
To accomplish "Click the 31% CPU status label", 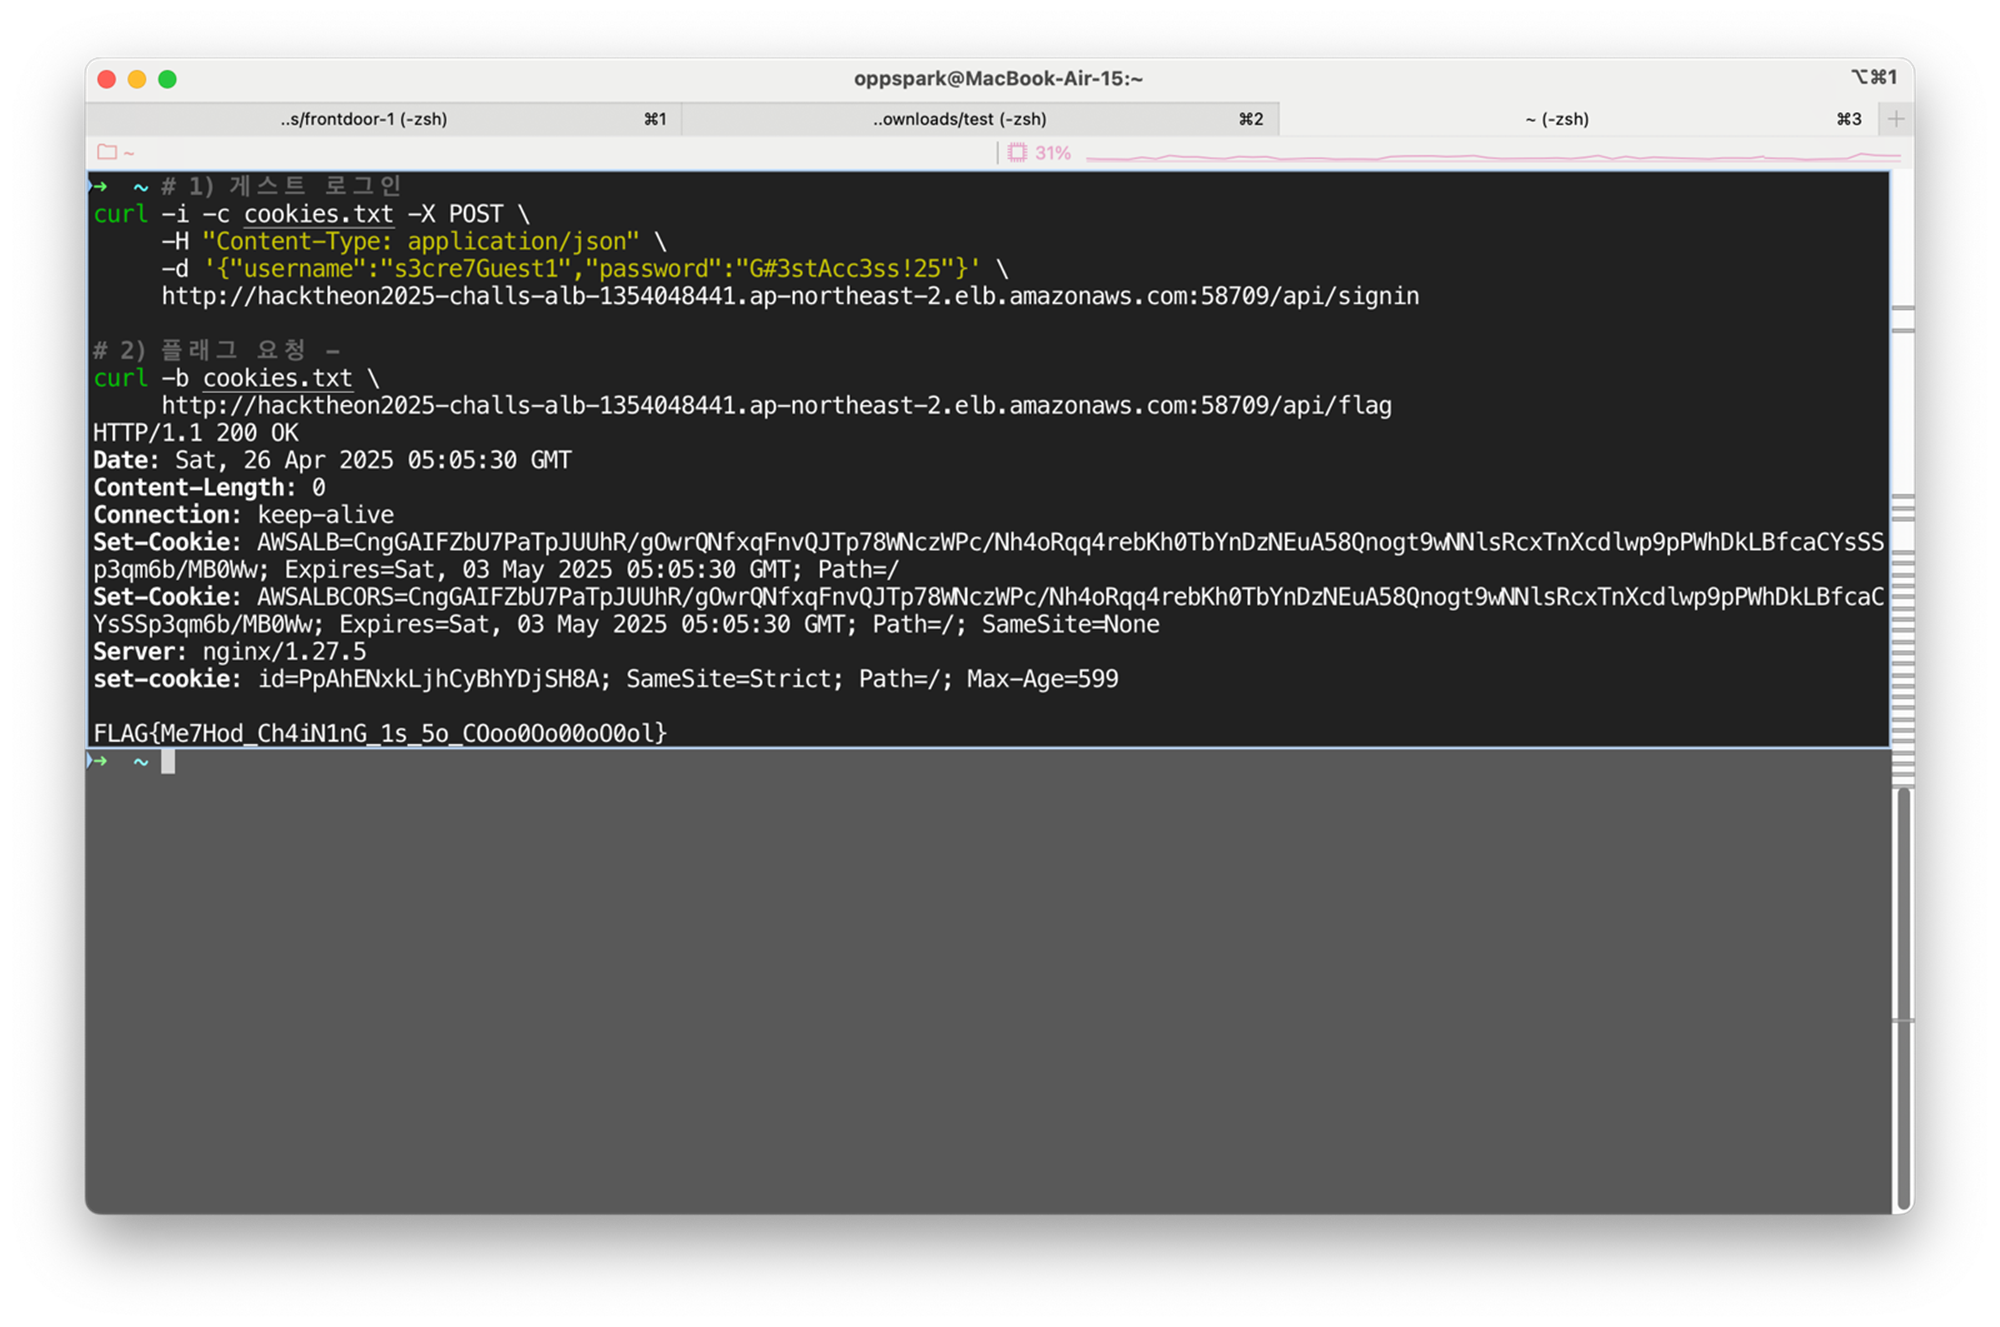I will pos(1052,153).
